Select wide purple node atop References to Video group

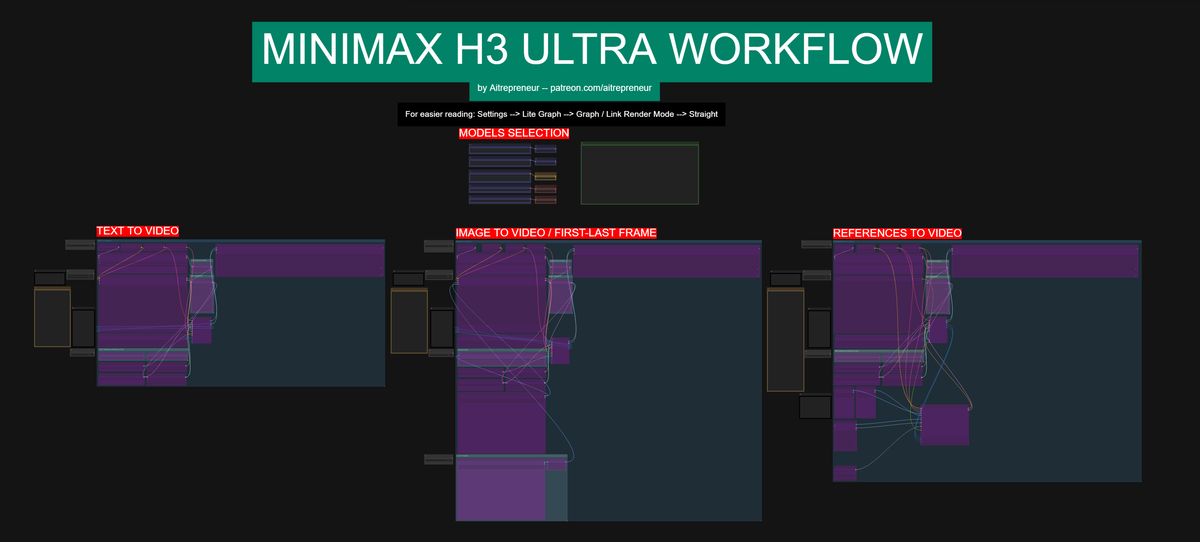1044,262
